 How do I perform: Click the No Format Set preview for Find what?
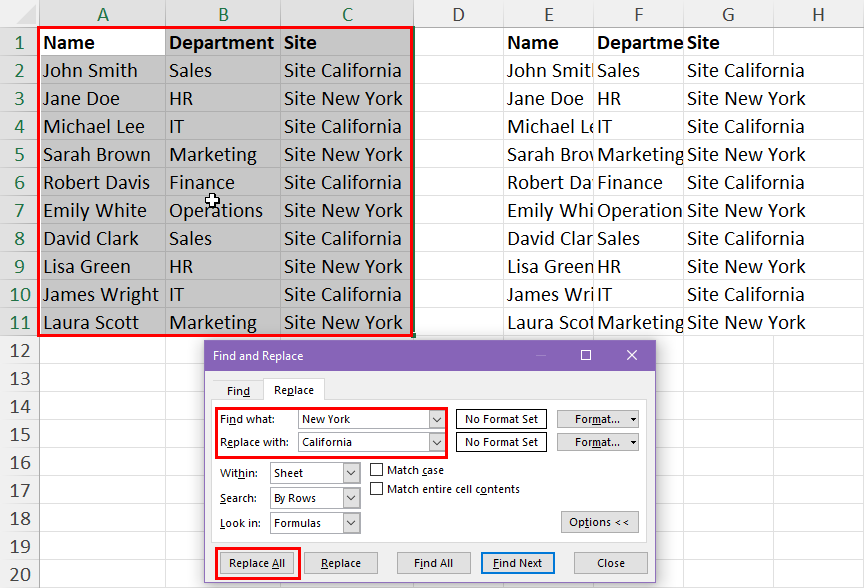click(x=501, y=419)
